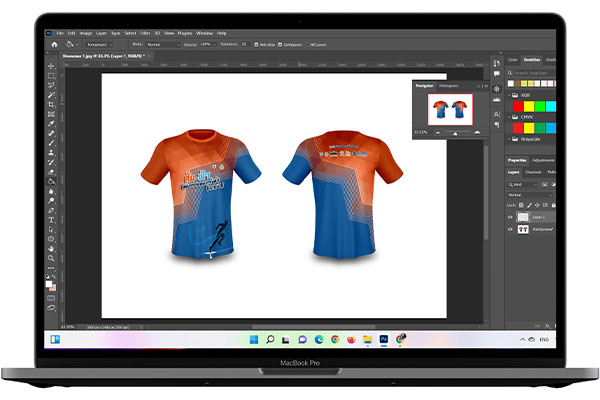Switch to the Histogram tab
600x400 pixels.
coord(448,86)
